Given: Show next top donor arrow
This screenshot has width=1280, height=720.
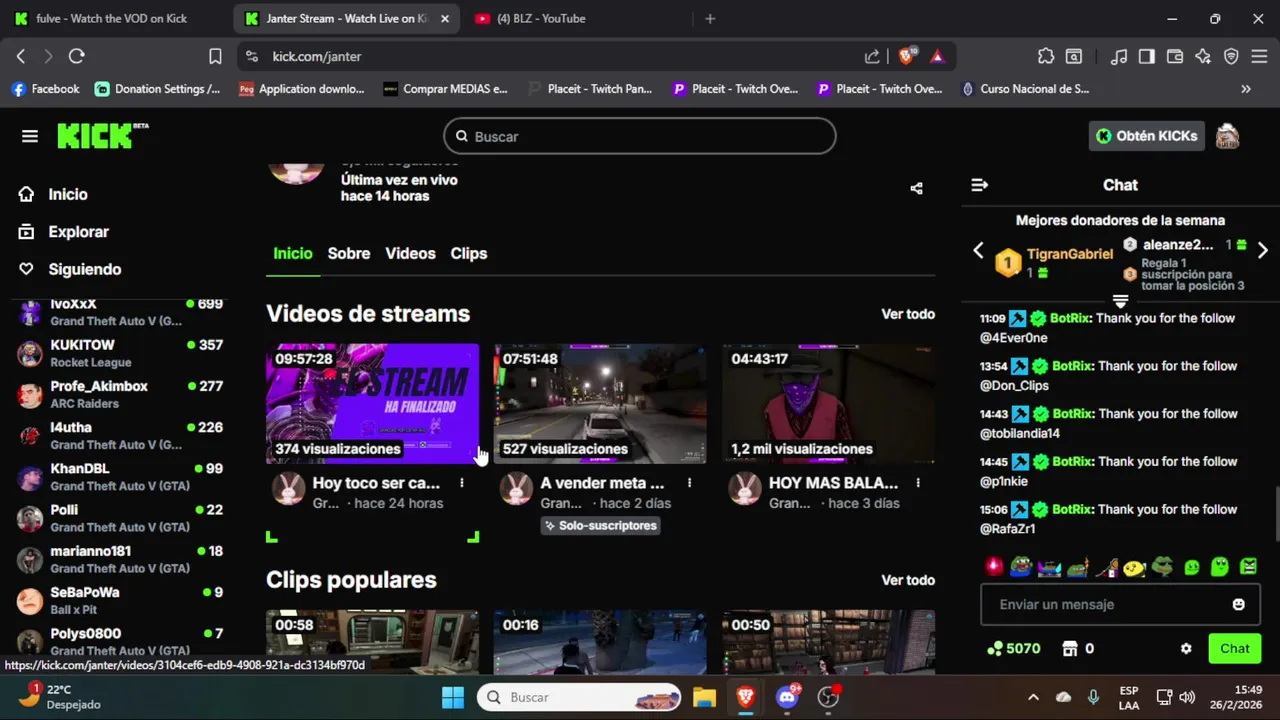Looking at the screenshot, I should [x=1262, y=250].
